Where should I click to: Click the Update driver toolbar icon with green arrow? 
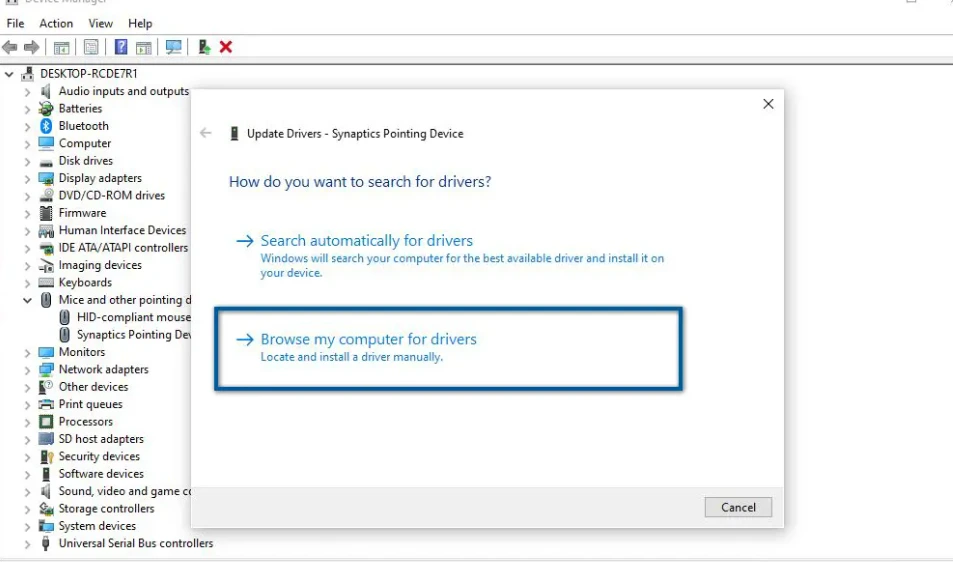[204, 47]
